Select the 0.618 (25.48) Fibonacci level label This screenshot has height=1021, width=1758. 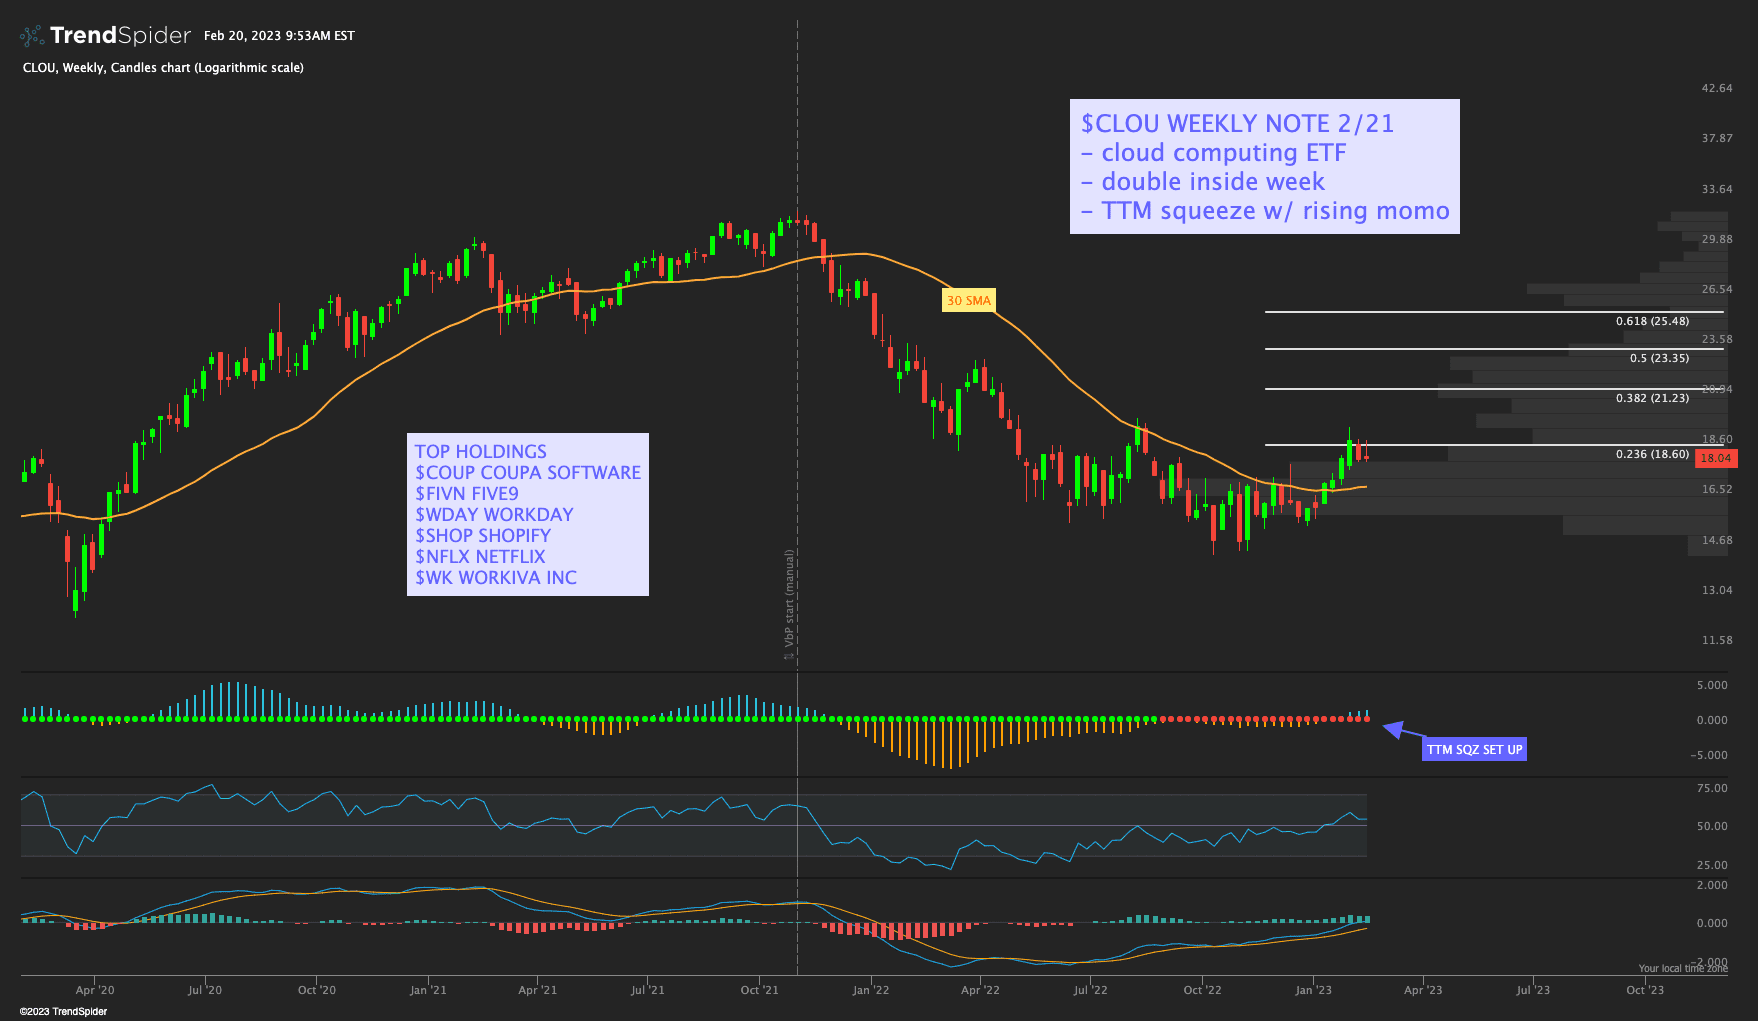coord(1652,321)
